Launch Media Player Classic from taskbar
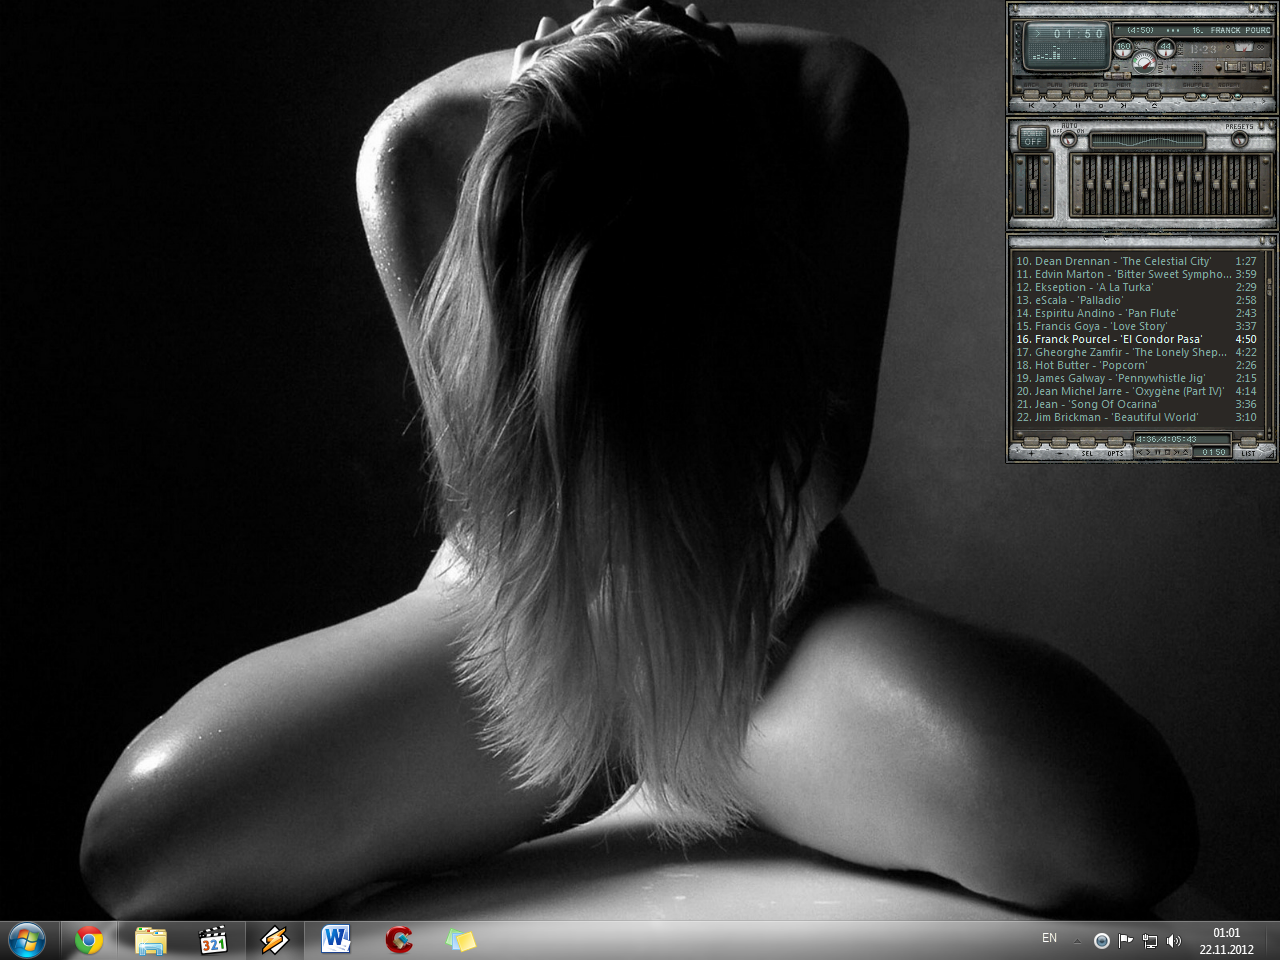The width and height of the screenshot is (1280, 960). tap(213, 940)
